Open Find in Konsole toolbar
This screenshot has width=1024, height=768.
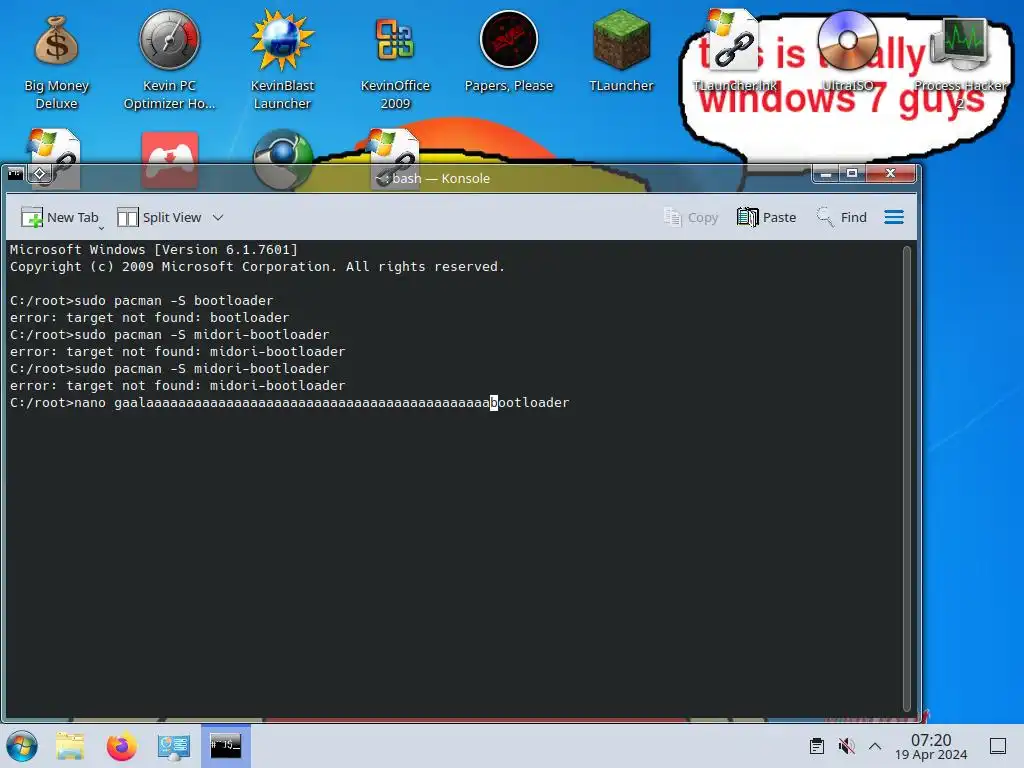842,217
